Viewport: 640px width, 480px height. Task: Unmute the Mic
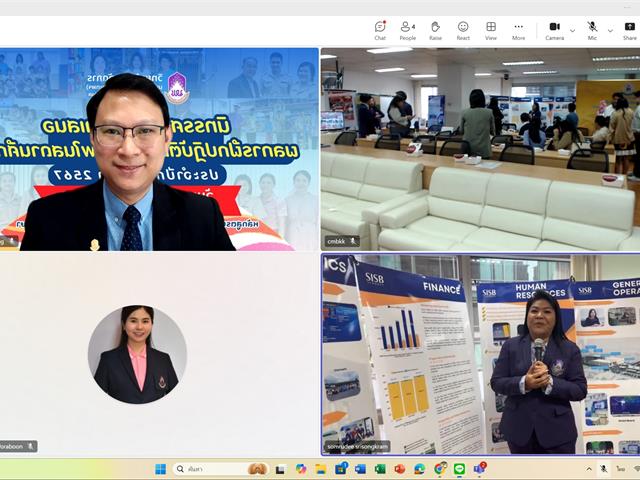592,31
